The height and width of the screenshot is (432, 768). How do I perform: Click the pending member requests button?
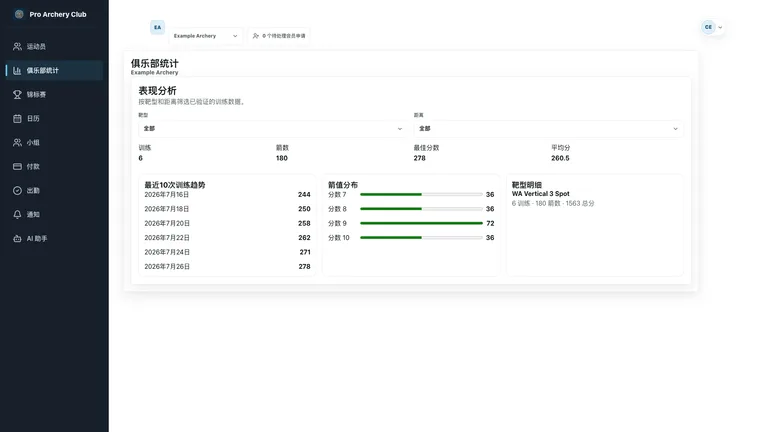tap(279, 36)
